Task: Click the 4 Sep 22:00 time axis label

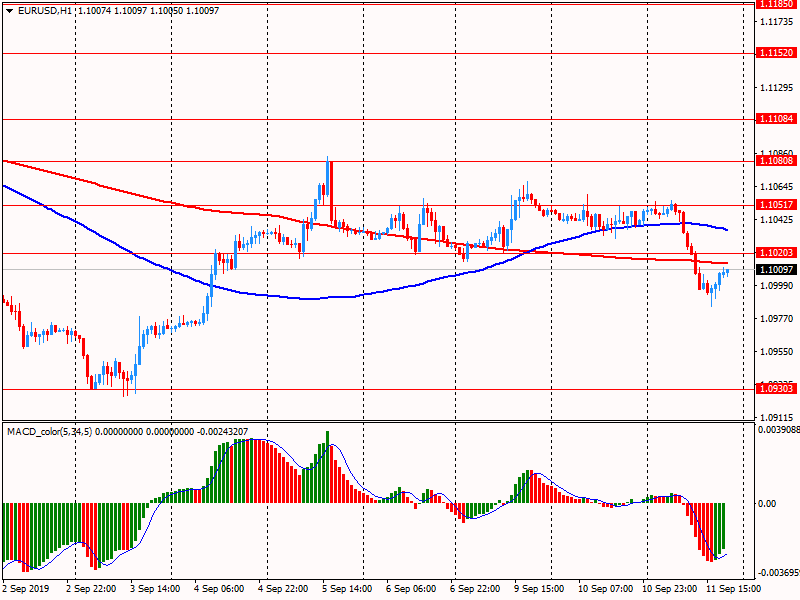Action: click(x=283, y=589)
